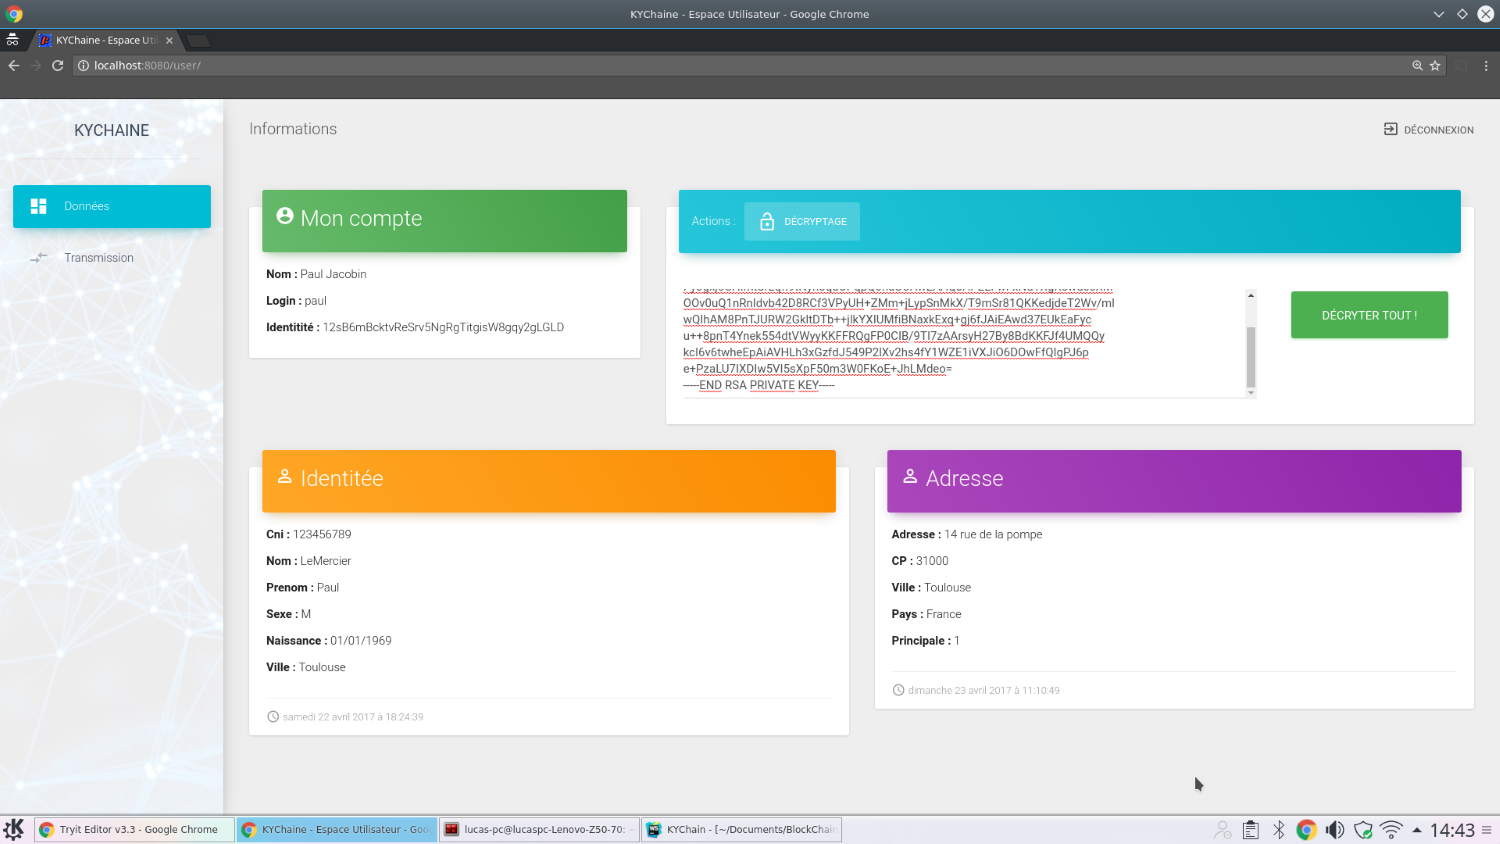Click the Décrypter Tout green button
1500x844 pixels.
pos(1368,315)
